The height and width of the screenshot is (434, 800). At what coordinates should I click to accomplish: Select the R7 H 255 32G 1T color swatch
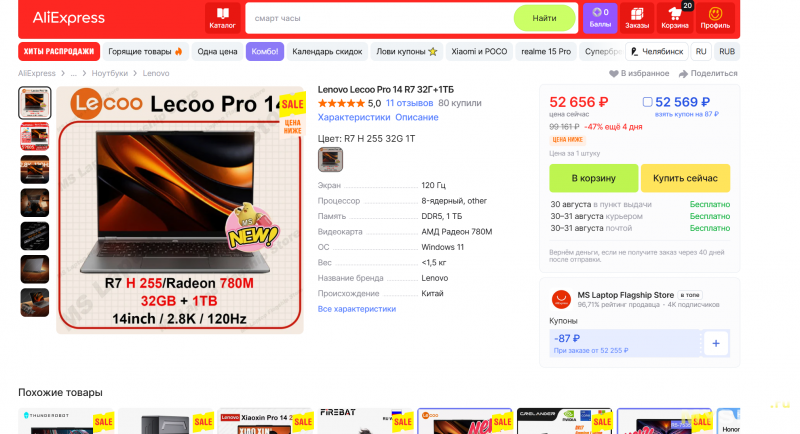pyautogui.click(x=330, y=160)
